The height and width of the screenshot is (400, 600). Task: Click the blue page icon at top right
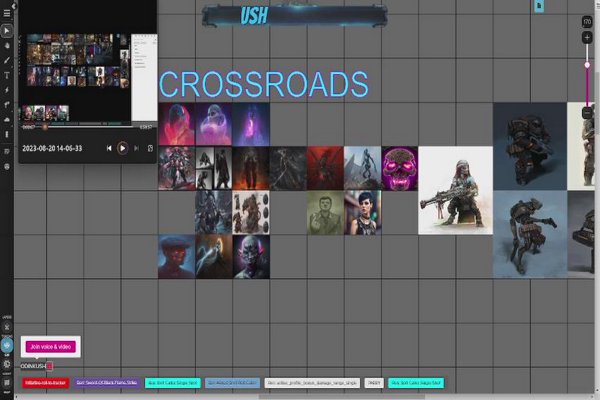click(x=539, y=6)
